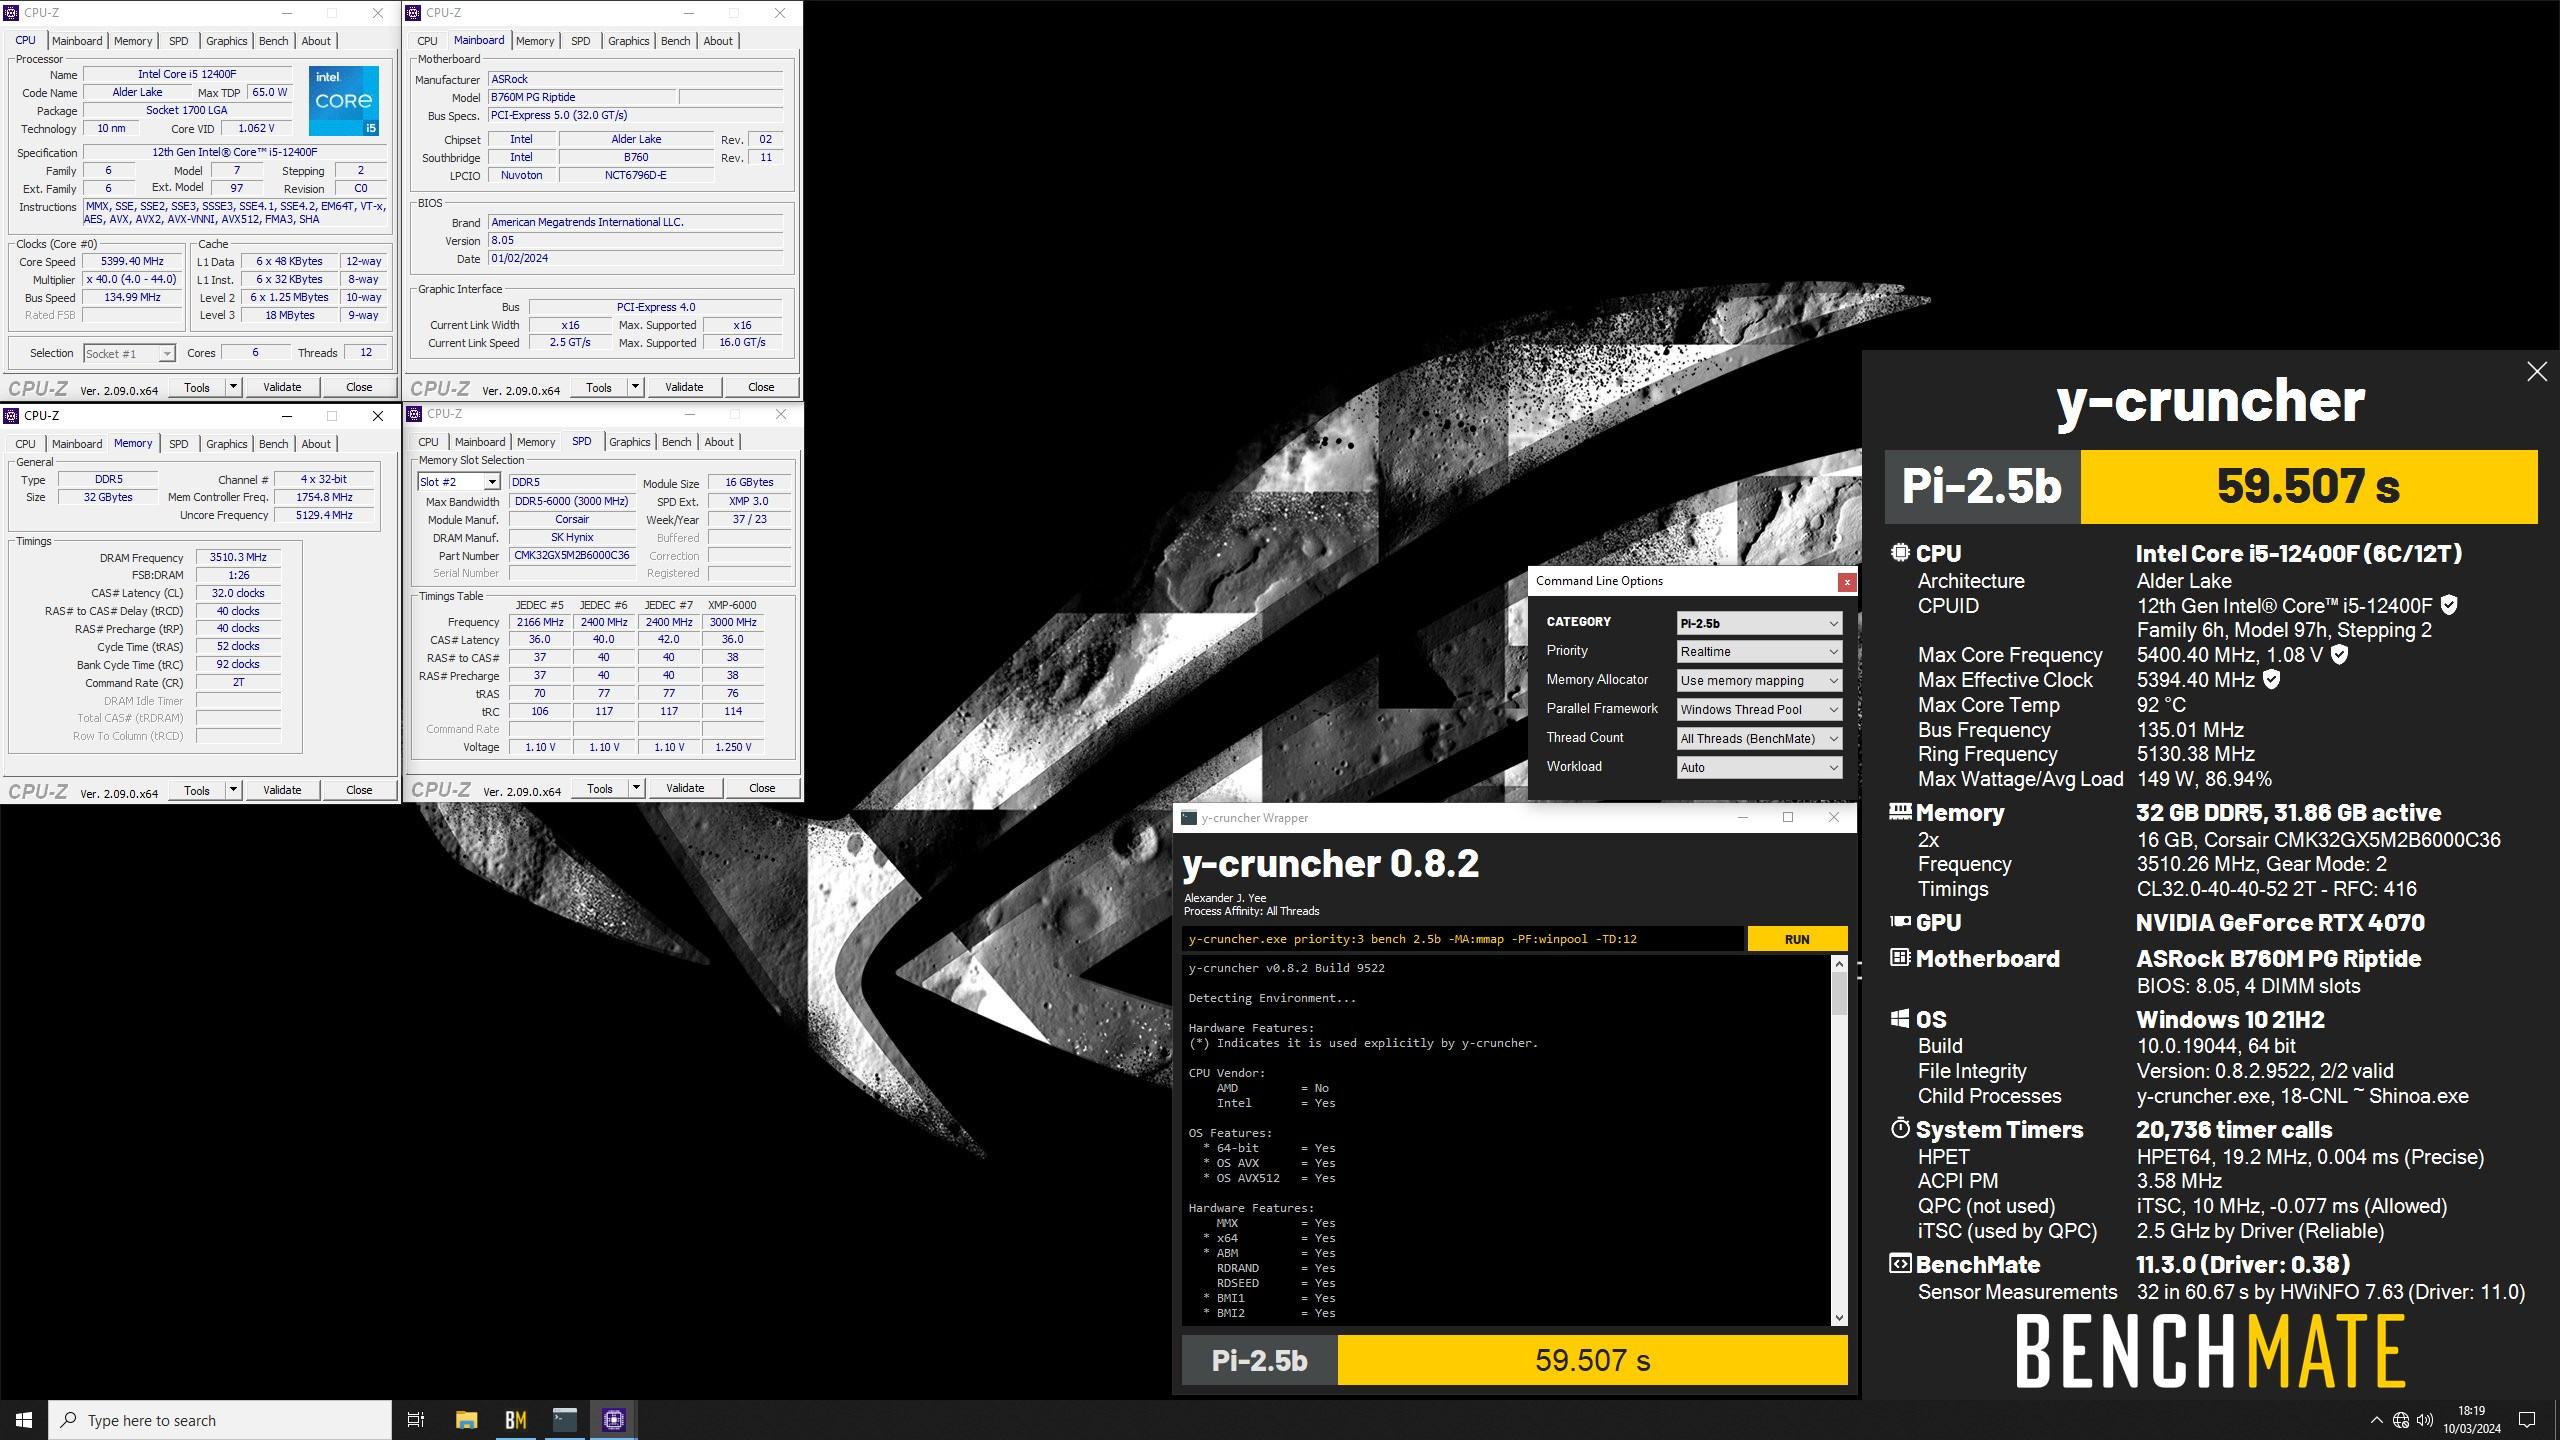Viewport: 2560px width, 1440px height.
Task: Open Memory Allocator dropdown
Action: pyautogui.click(x=1759, y=681)
